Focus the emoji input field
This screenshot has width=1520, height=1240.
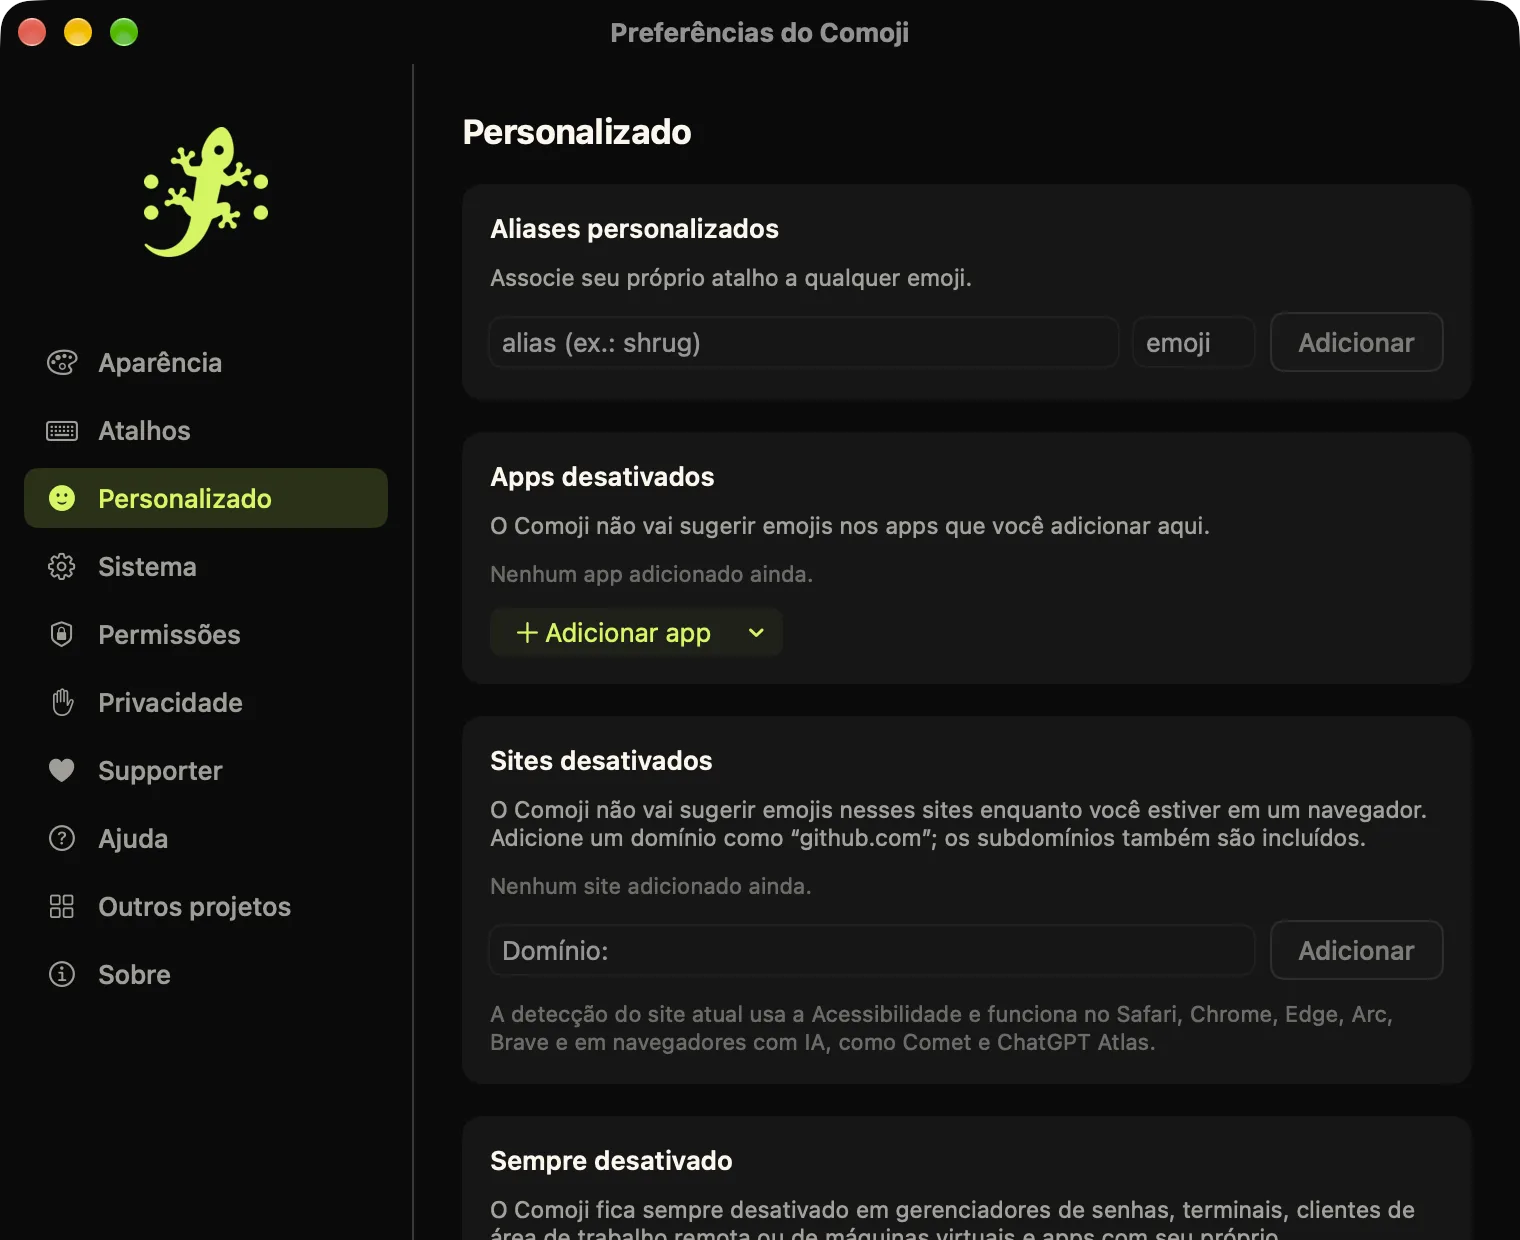tap(1193, 343)
